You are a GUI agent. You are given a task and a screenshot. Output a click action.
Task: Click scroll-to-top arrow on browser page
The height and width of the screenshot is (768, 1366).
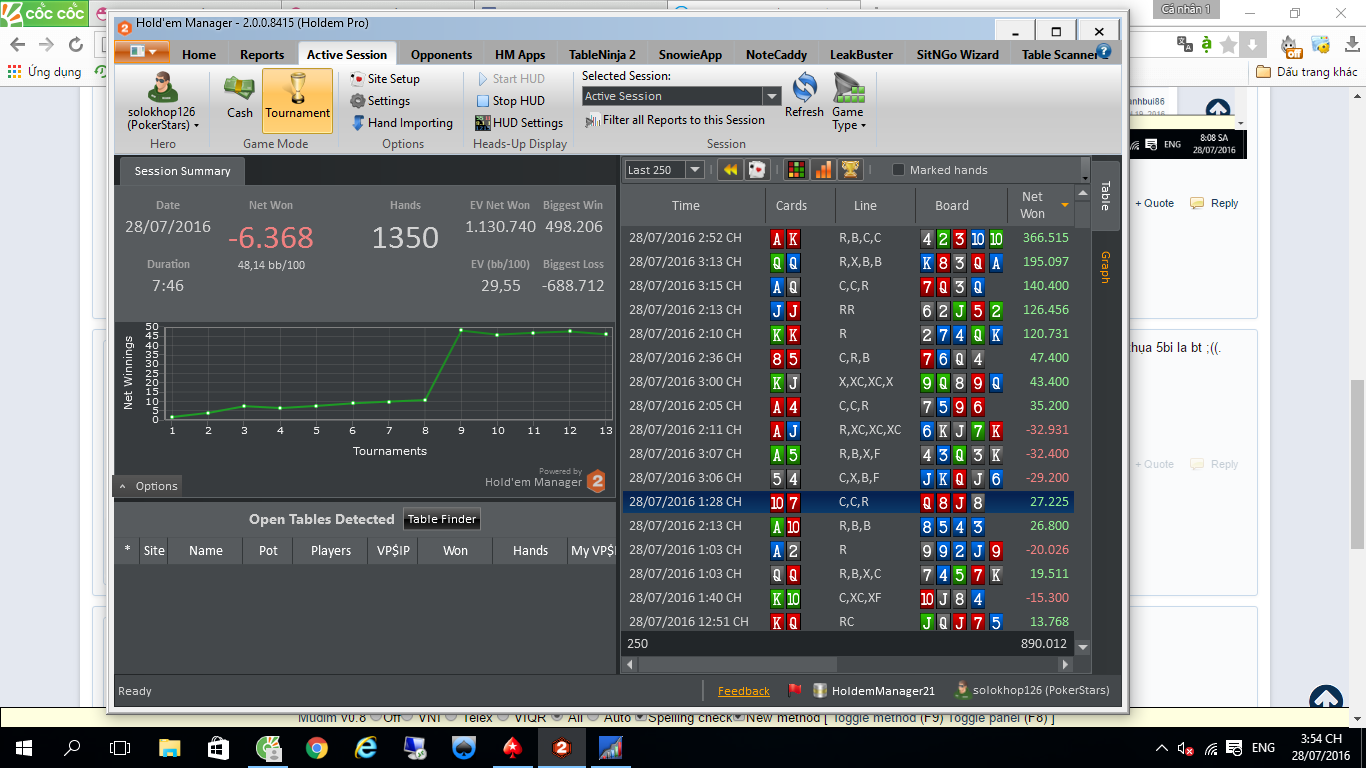(1325, 697)
